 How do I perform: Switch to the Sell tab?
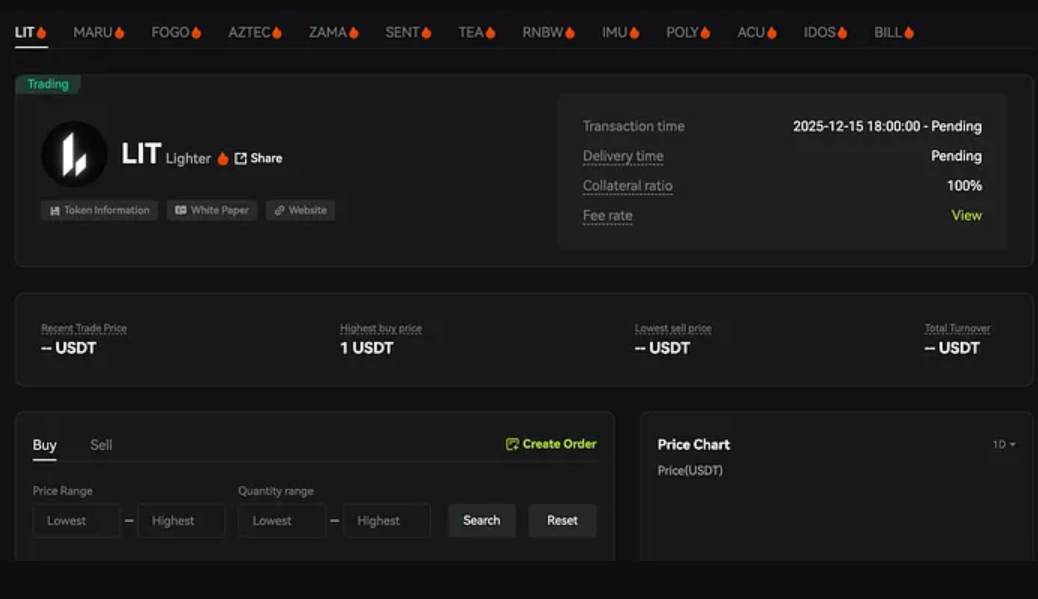(x=100, y=444)
